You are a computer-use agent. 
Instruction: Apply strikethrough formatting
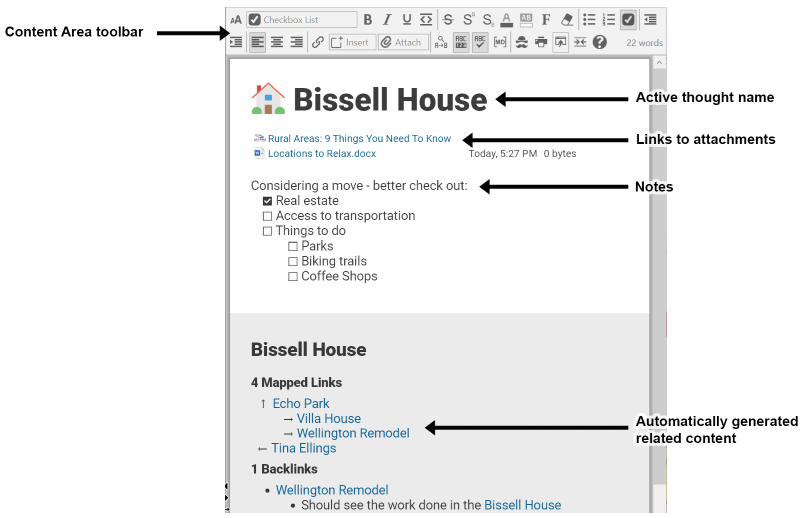point(447,19)
